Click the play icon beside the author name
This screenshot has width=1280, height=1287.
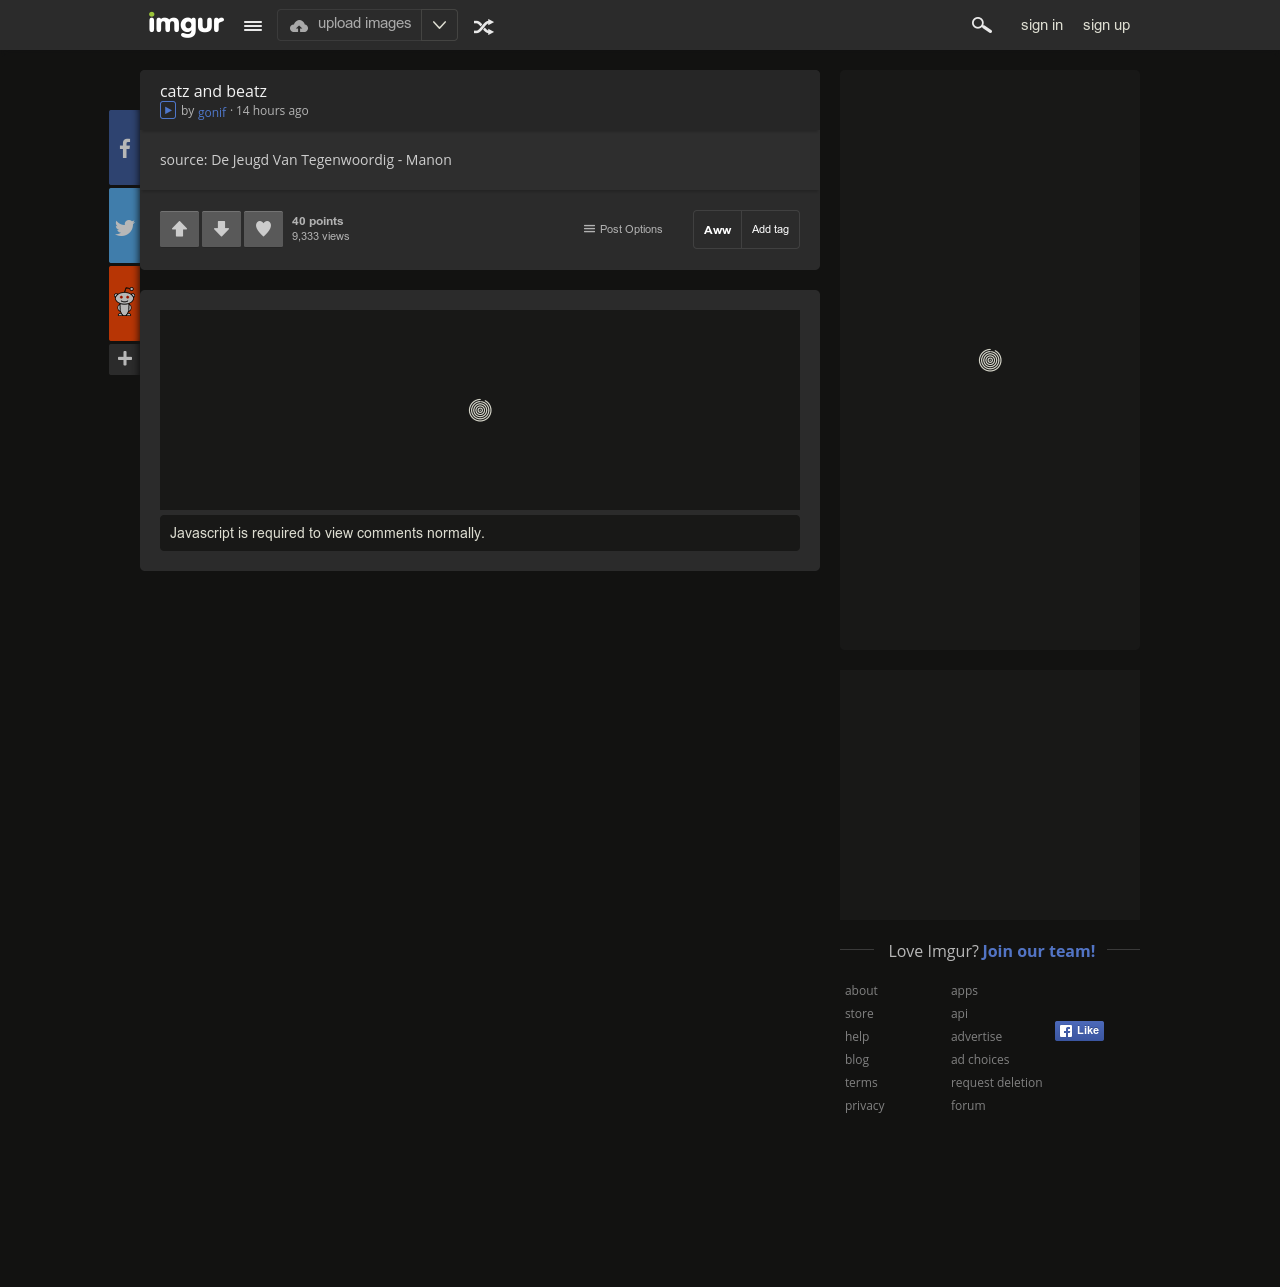(168, 110)
